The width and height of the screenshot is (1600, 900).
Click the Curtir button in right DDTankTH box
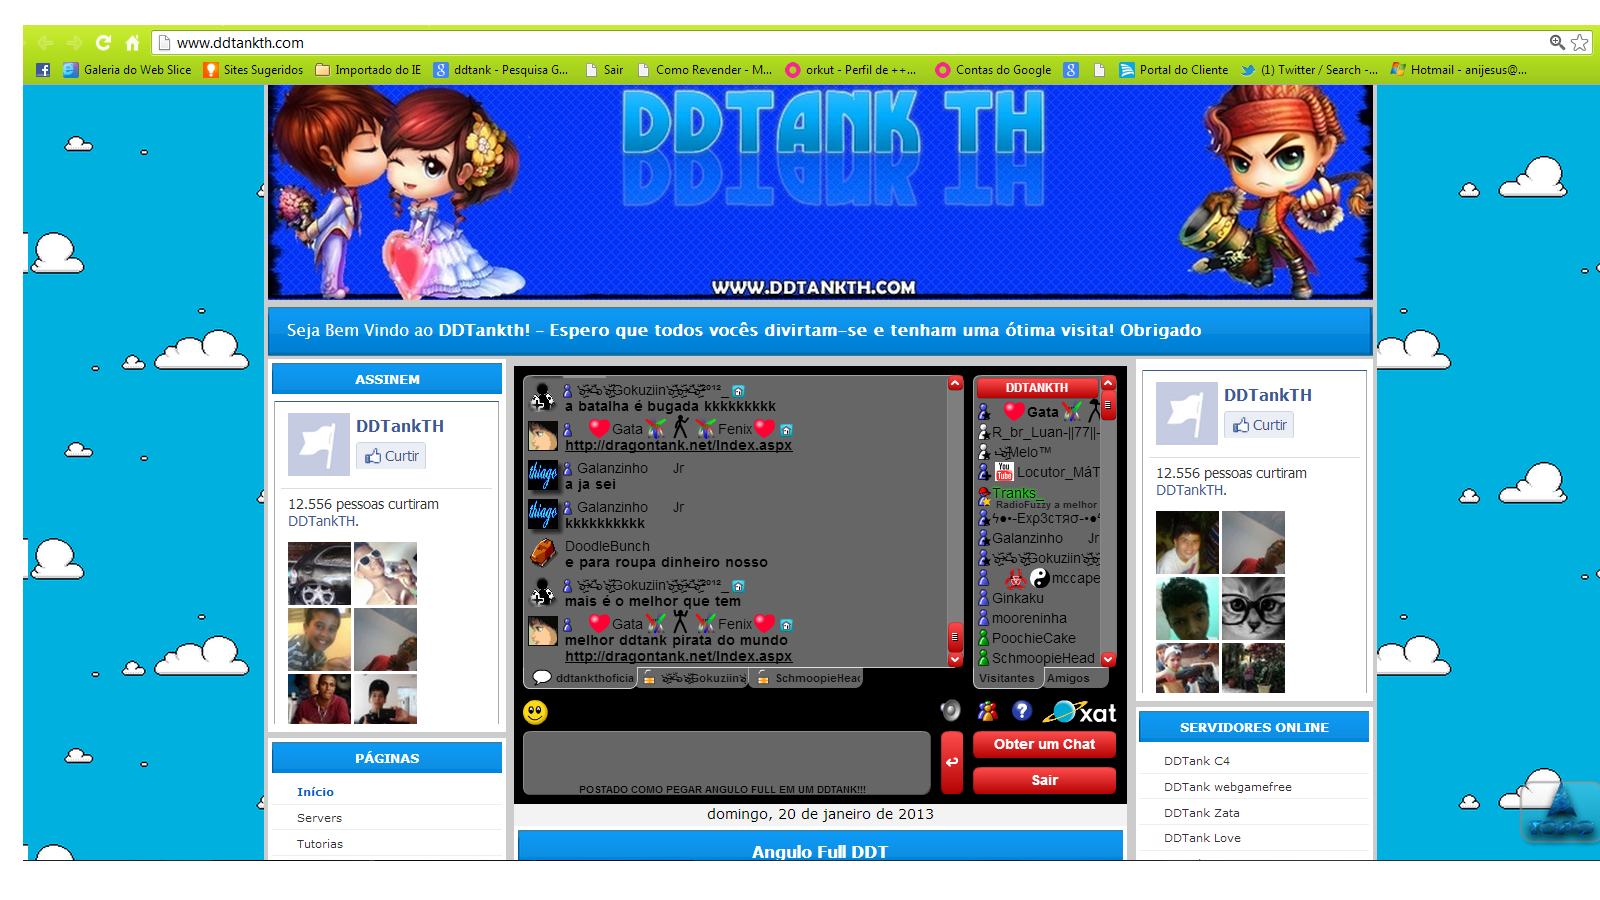(1259, 425)
